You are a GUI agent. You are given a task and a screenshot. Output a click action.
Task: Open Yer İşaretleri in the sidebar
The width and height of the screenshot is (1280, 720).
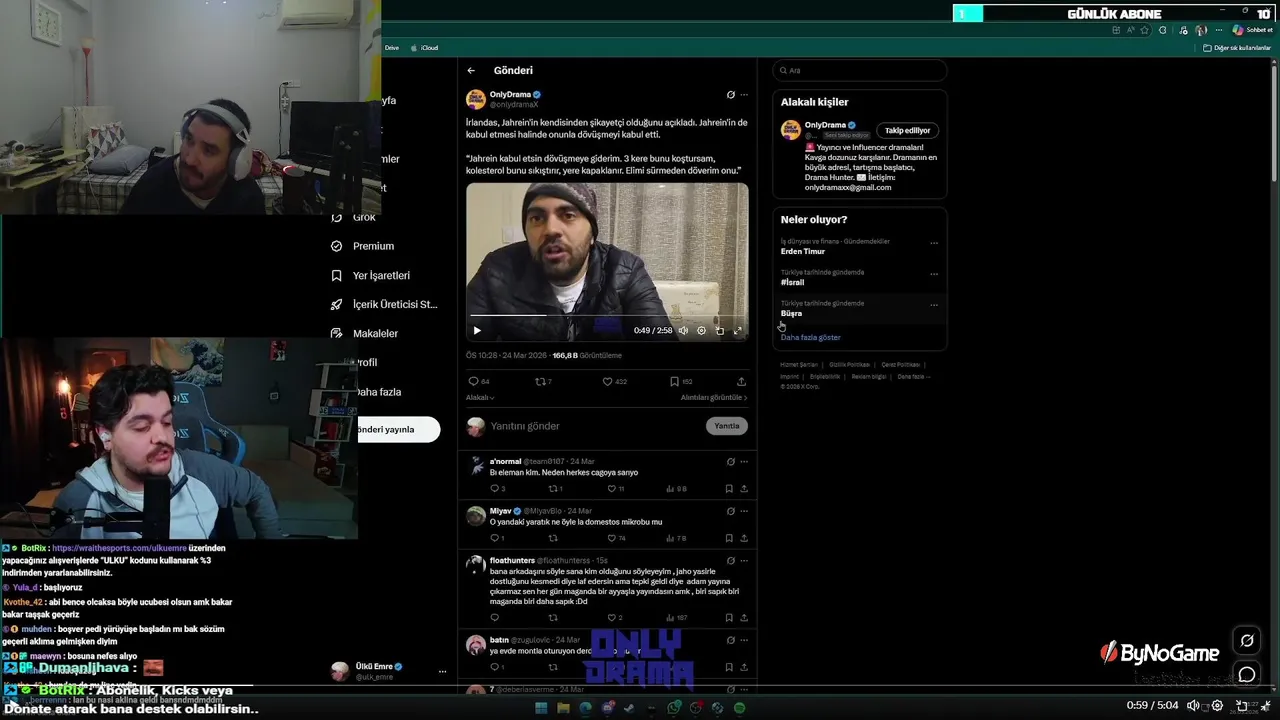371,275
